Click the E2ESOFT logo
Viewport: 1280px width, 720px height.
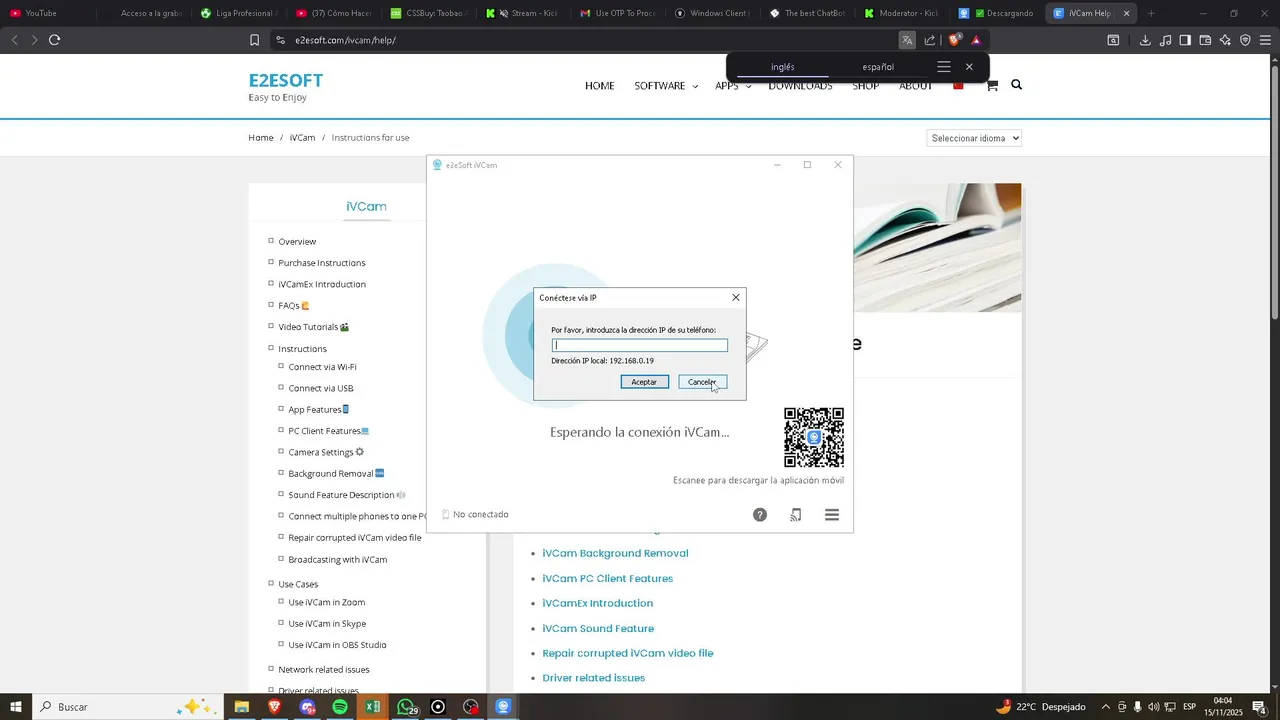point(286,81)
